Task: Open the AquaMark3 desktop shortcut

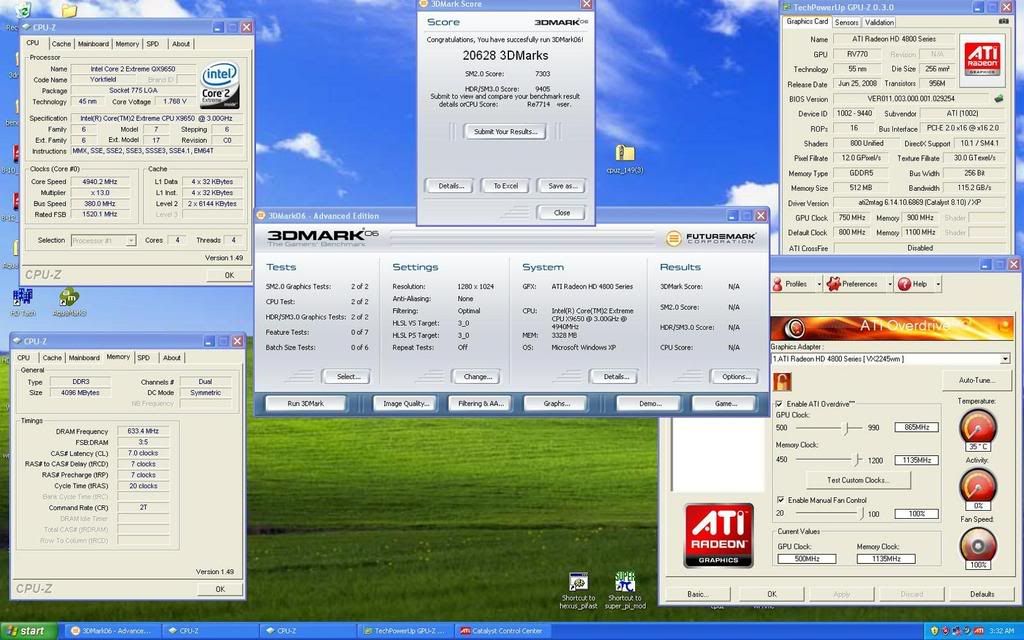Action: pyautogui.click(x=69, y=302)
